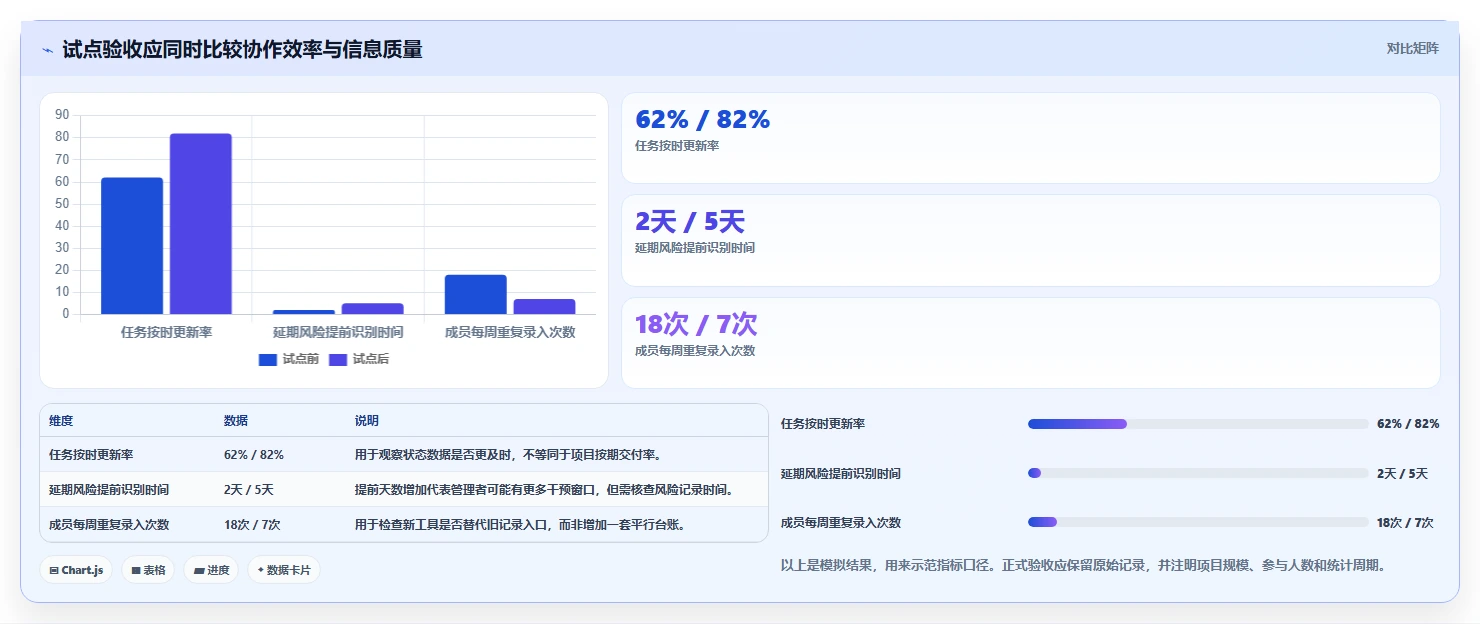
Task: Click the 对比矩阵 label in header
Action: pyautogui.click(x=1412, y=48)
